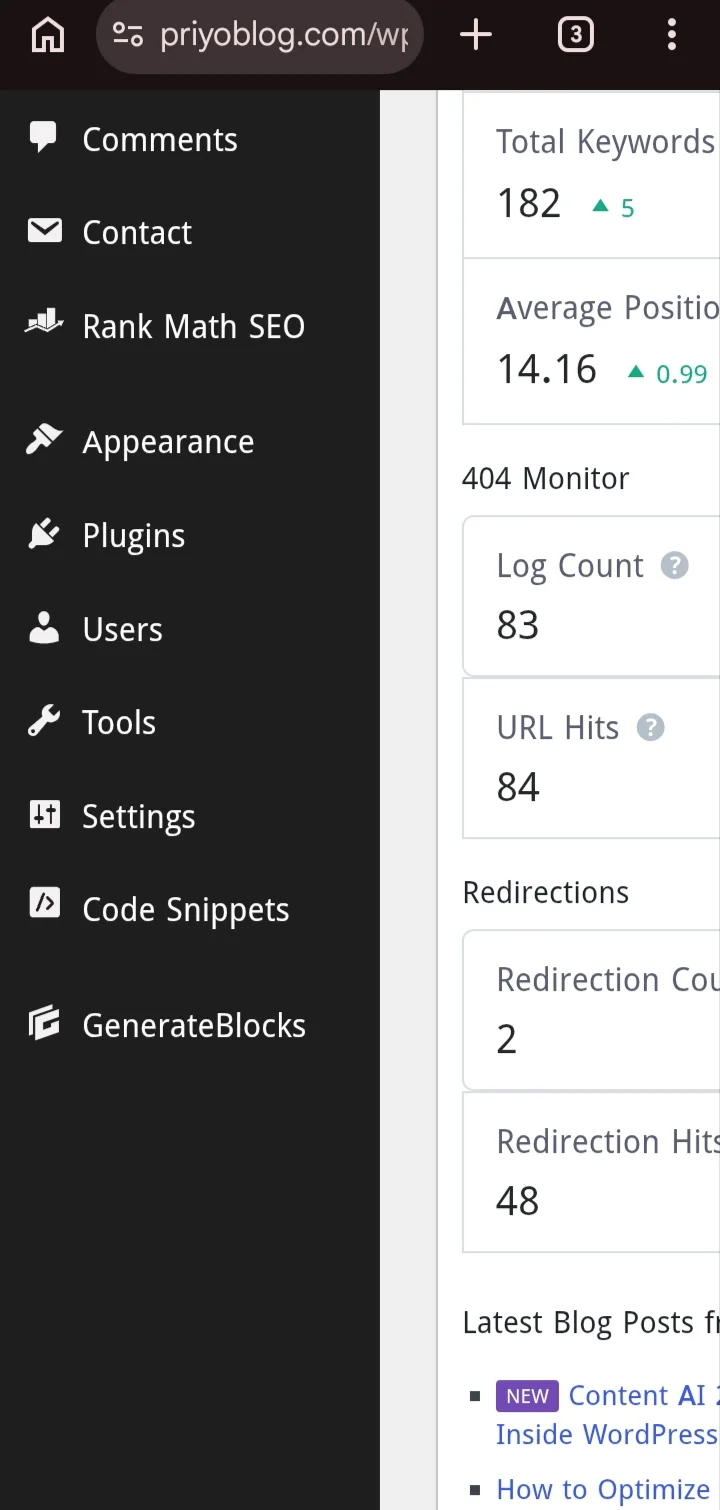Open the browser three-dot menu
The image size is (720, 1510).
(672, 36)
